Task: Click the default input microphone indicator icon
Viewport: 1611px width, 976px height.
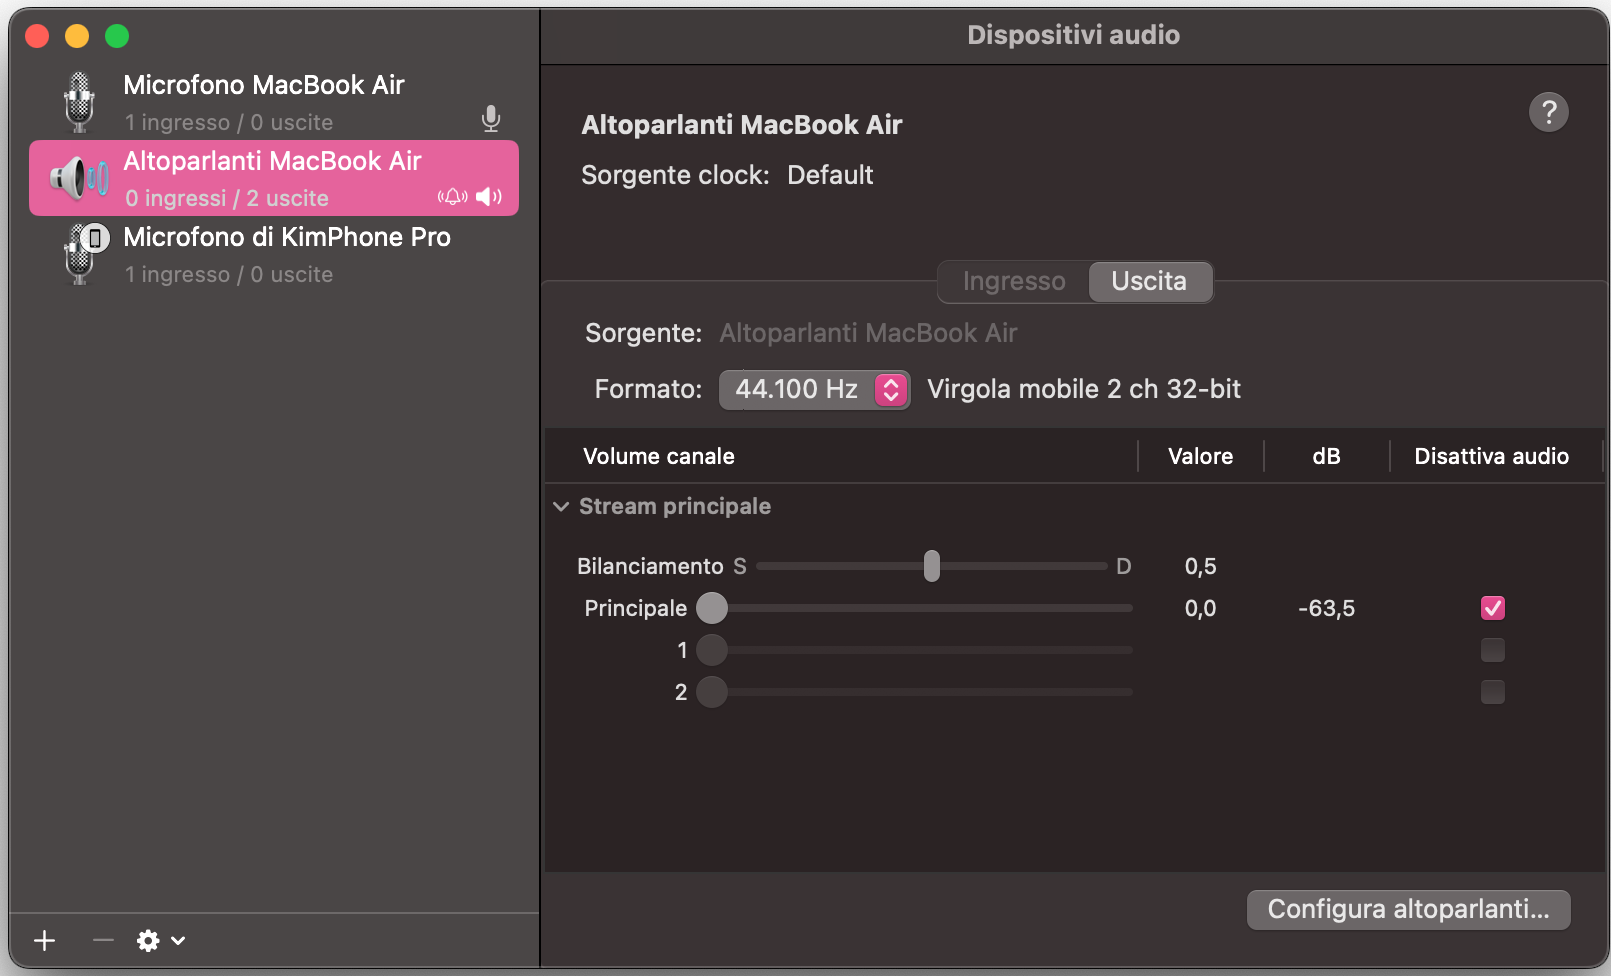Action: pyautogui.click(x=491, y=117)
